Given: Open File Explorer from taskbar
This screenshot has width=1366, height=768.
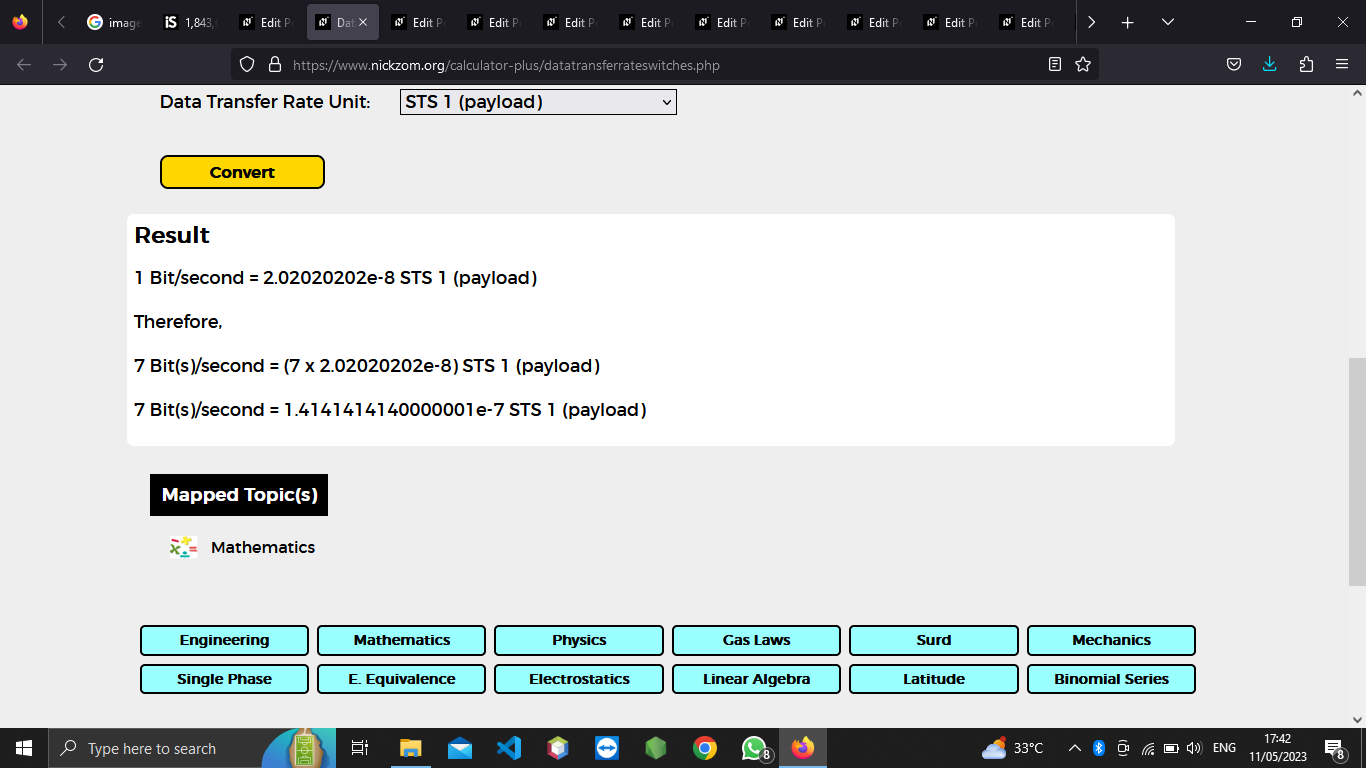Looking at the screenshot, I should coord(411,748).
